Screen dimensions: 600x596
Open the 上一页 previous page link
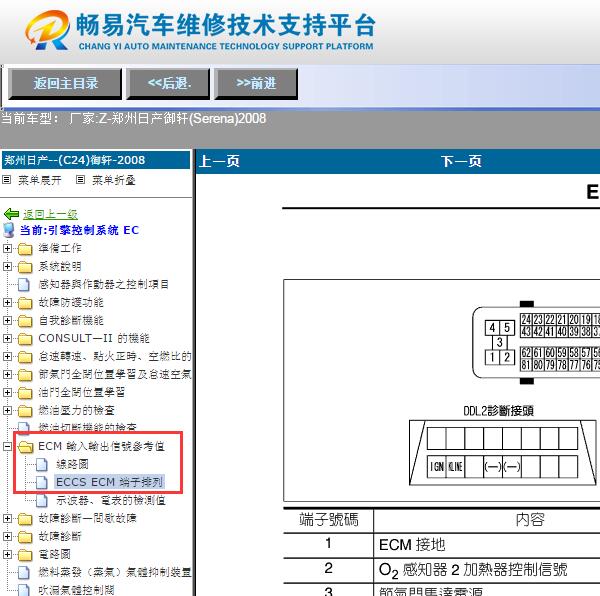pos(219,161)
